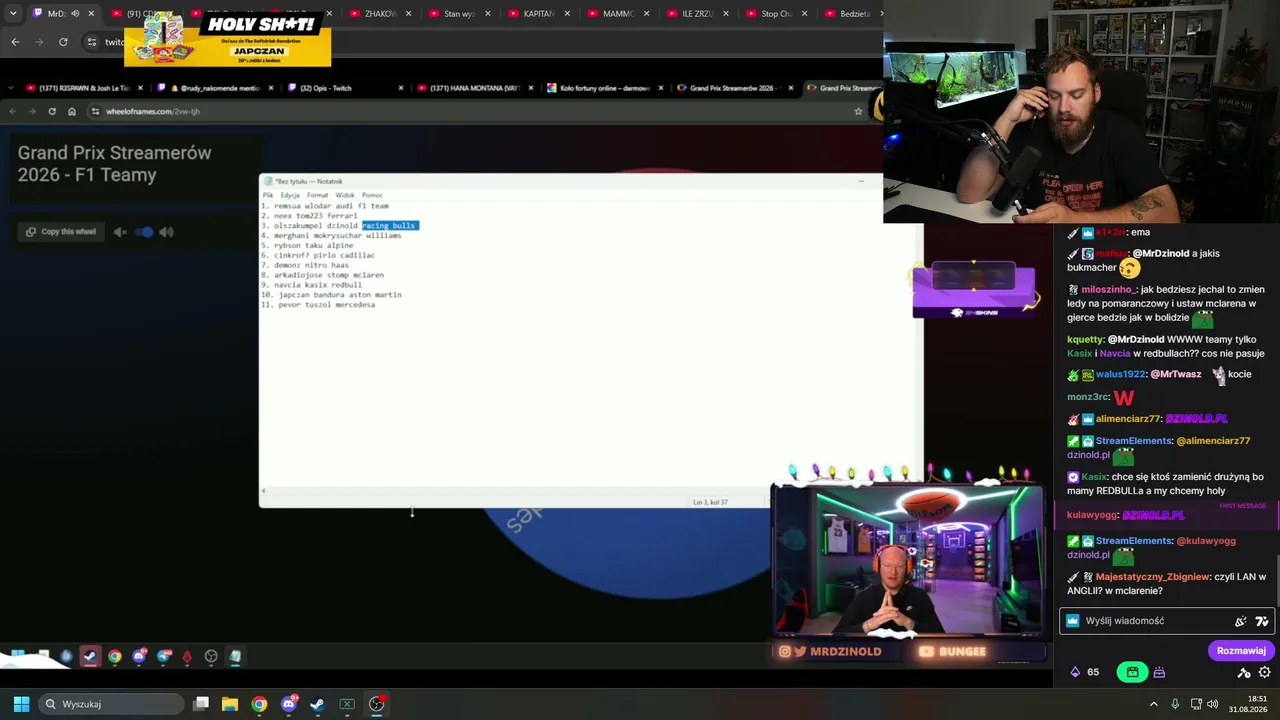This screenshot has height=720, width=1280.
Task: Click line arkadiojose stomp mclaren
Action: pos(322,275)
